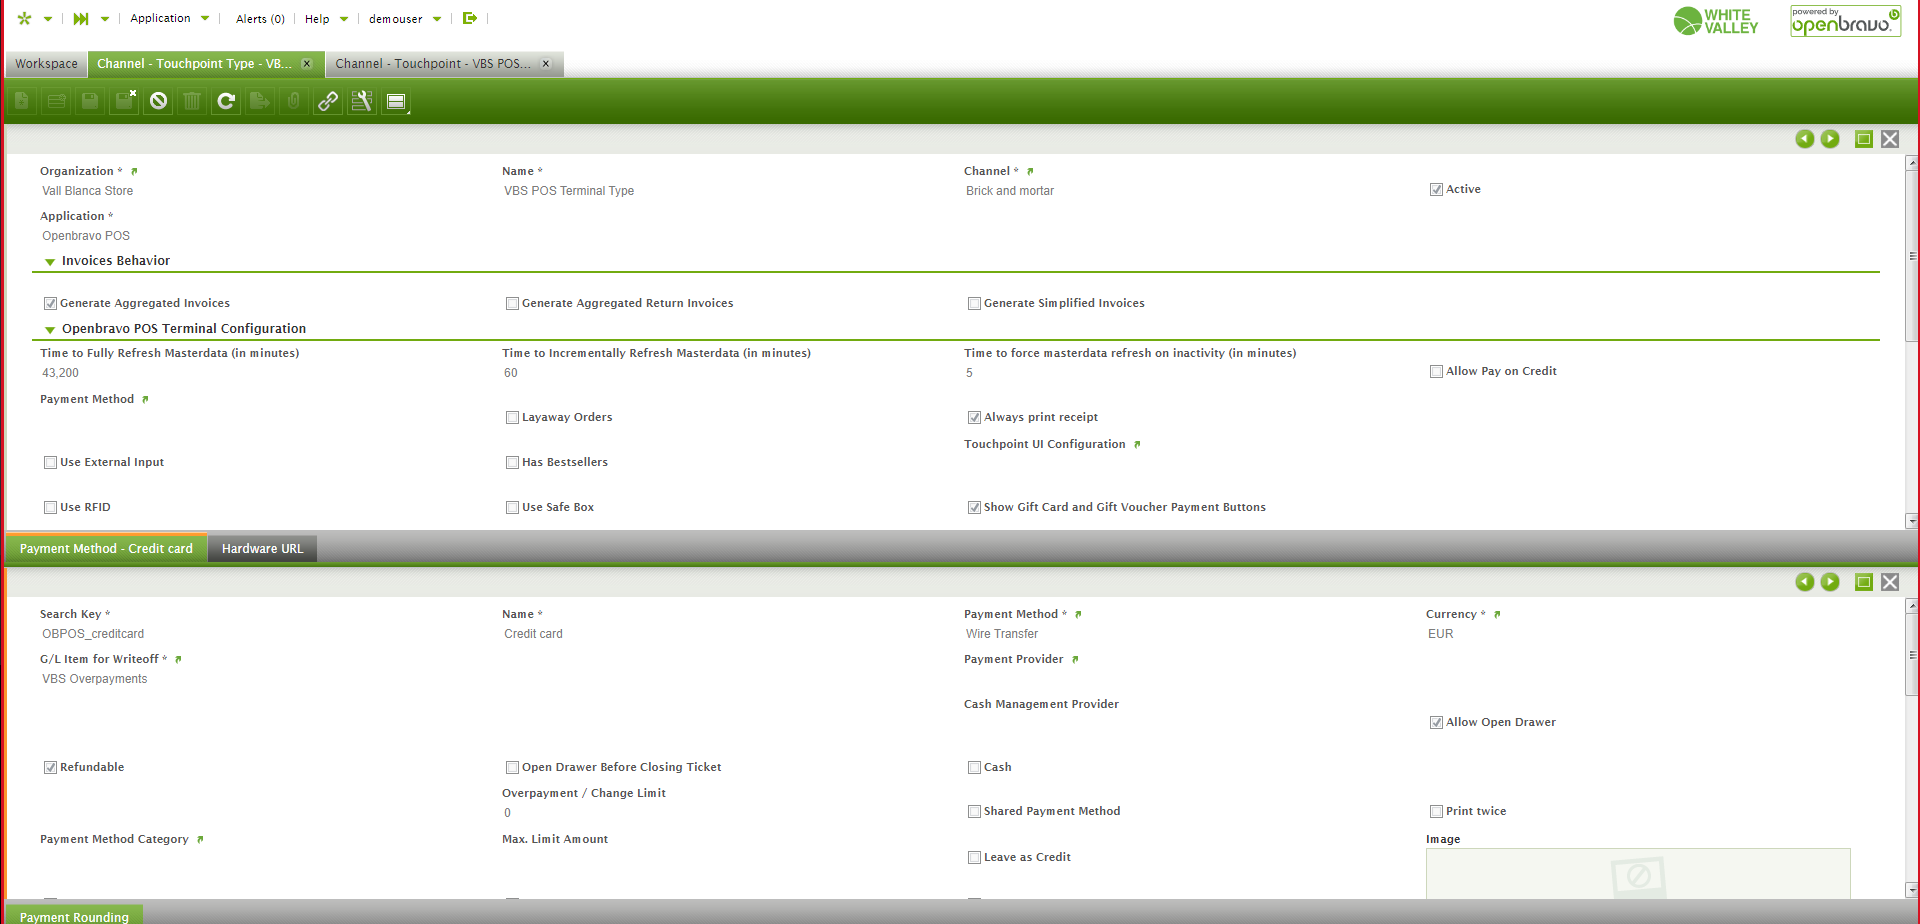
Task: Click the Delete trash can icon
Action: click(192, 101)
